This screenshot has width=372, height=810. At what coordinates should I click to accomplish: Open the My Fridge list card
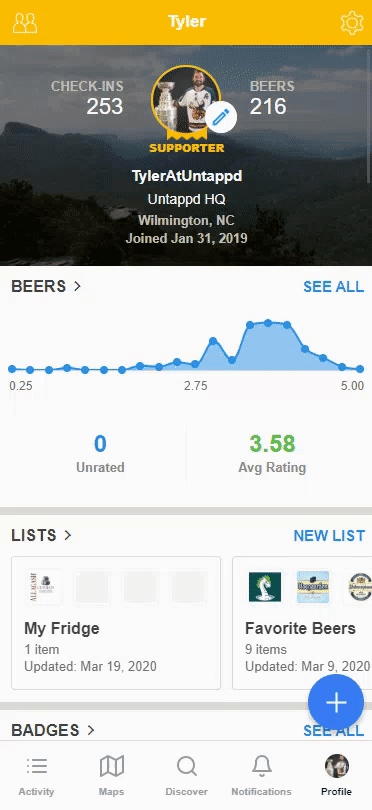[x=116, y=623]
